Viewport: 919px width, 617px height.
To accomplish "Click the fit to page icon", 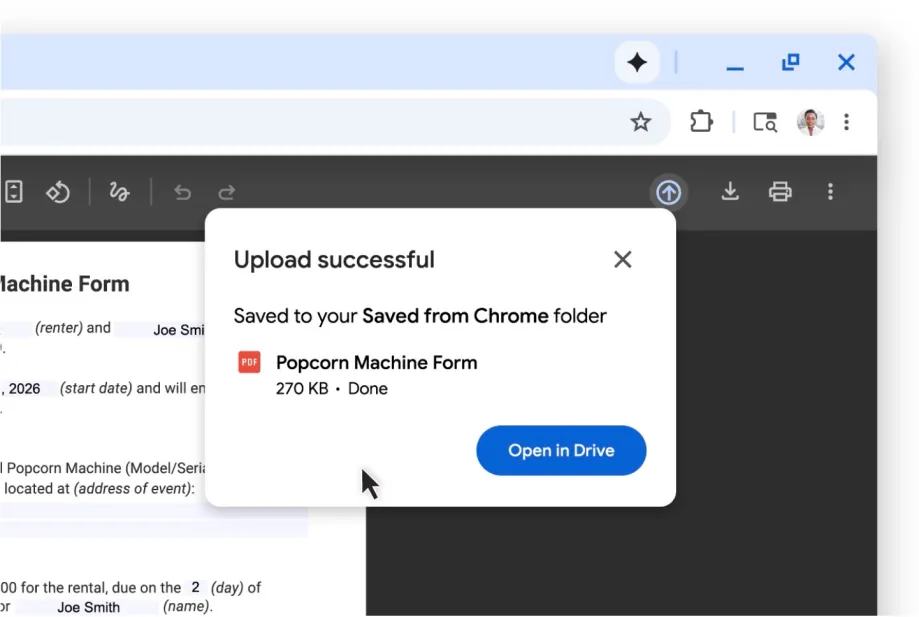I will (13, 192).
